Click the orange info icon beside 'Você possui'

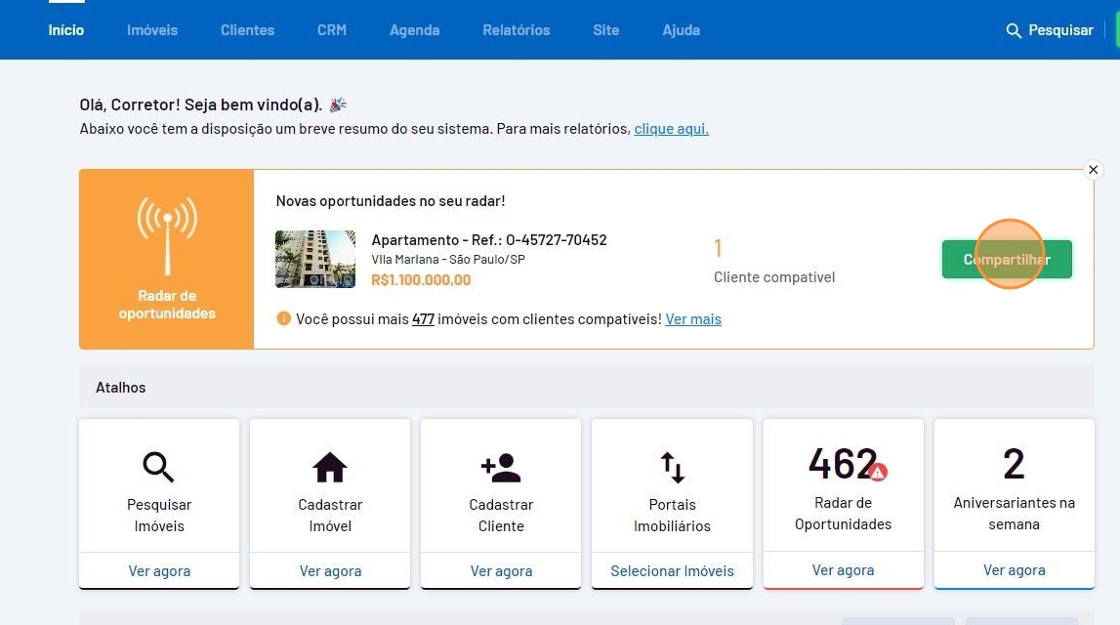pyautogui.click(x=284, y=319)
